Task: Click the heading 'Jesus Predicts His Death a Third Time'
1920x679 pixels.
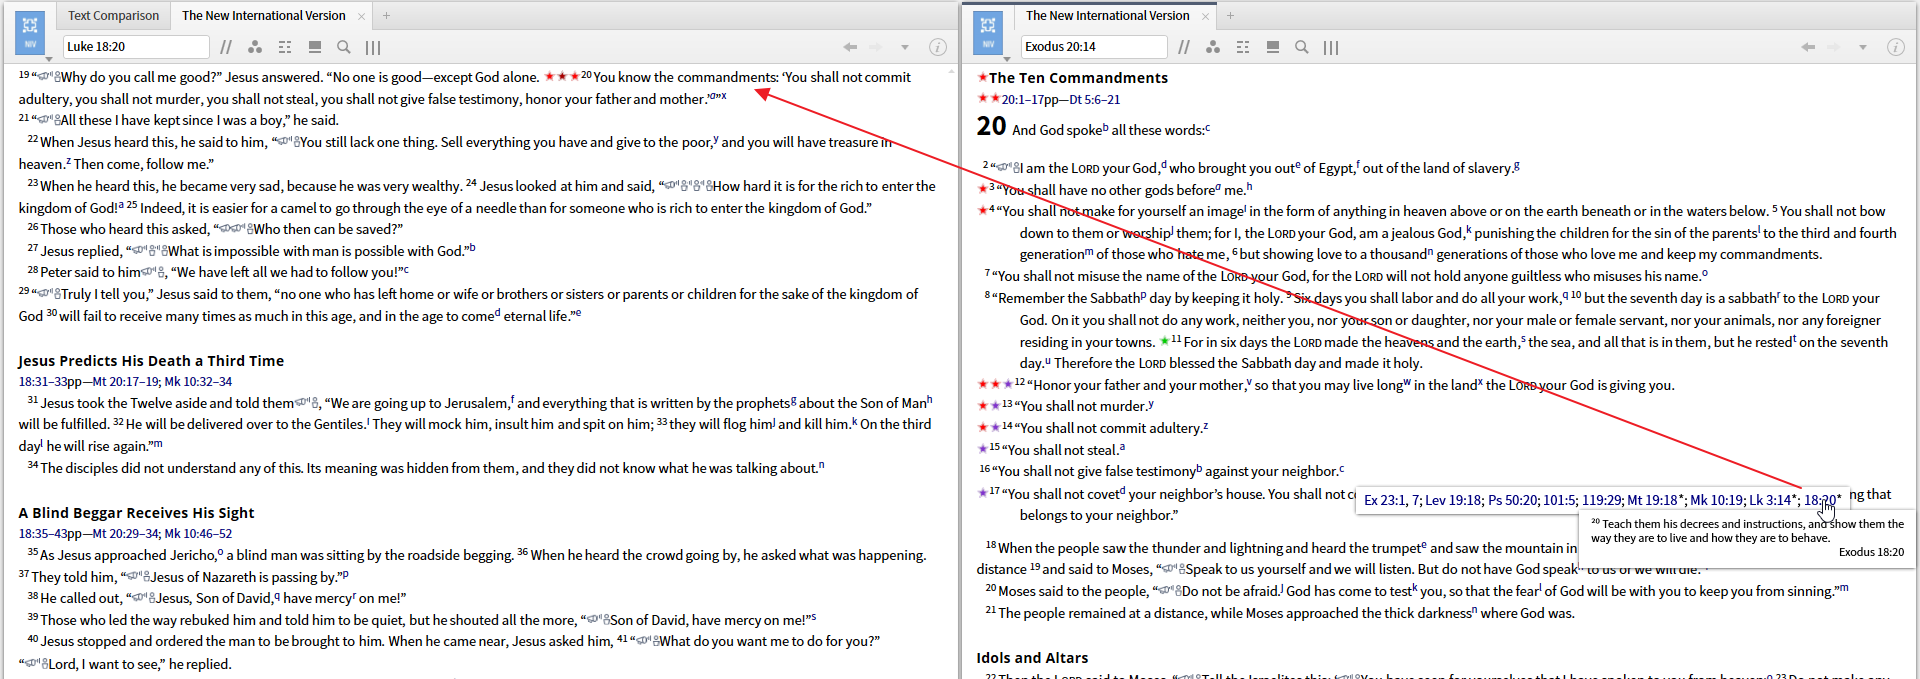Action: (x=151, y=361)
